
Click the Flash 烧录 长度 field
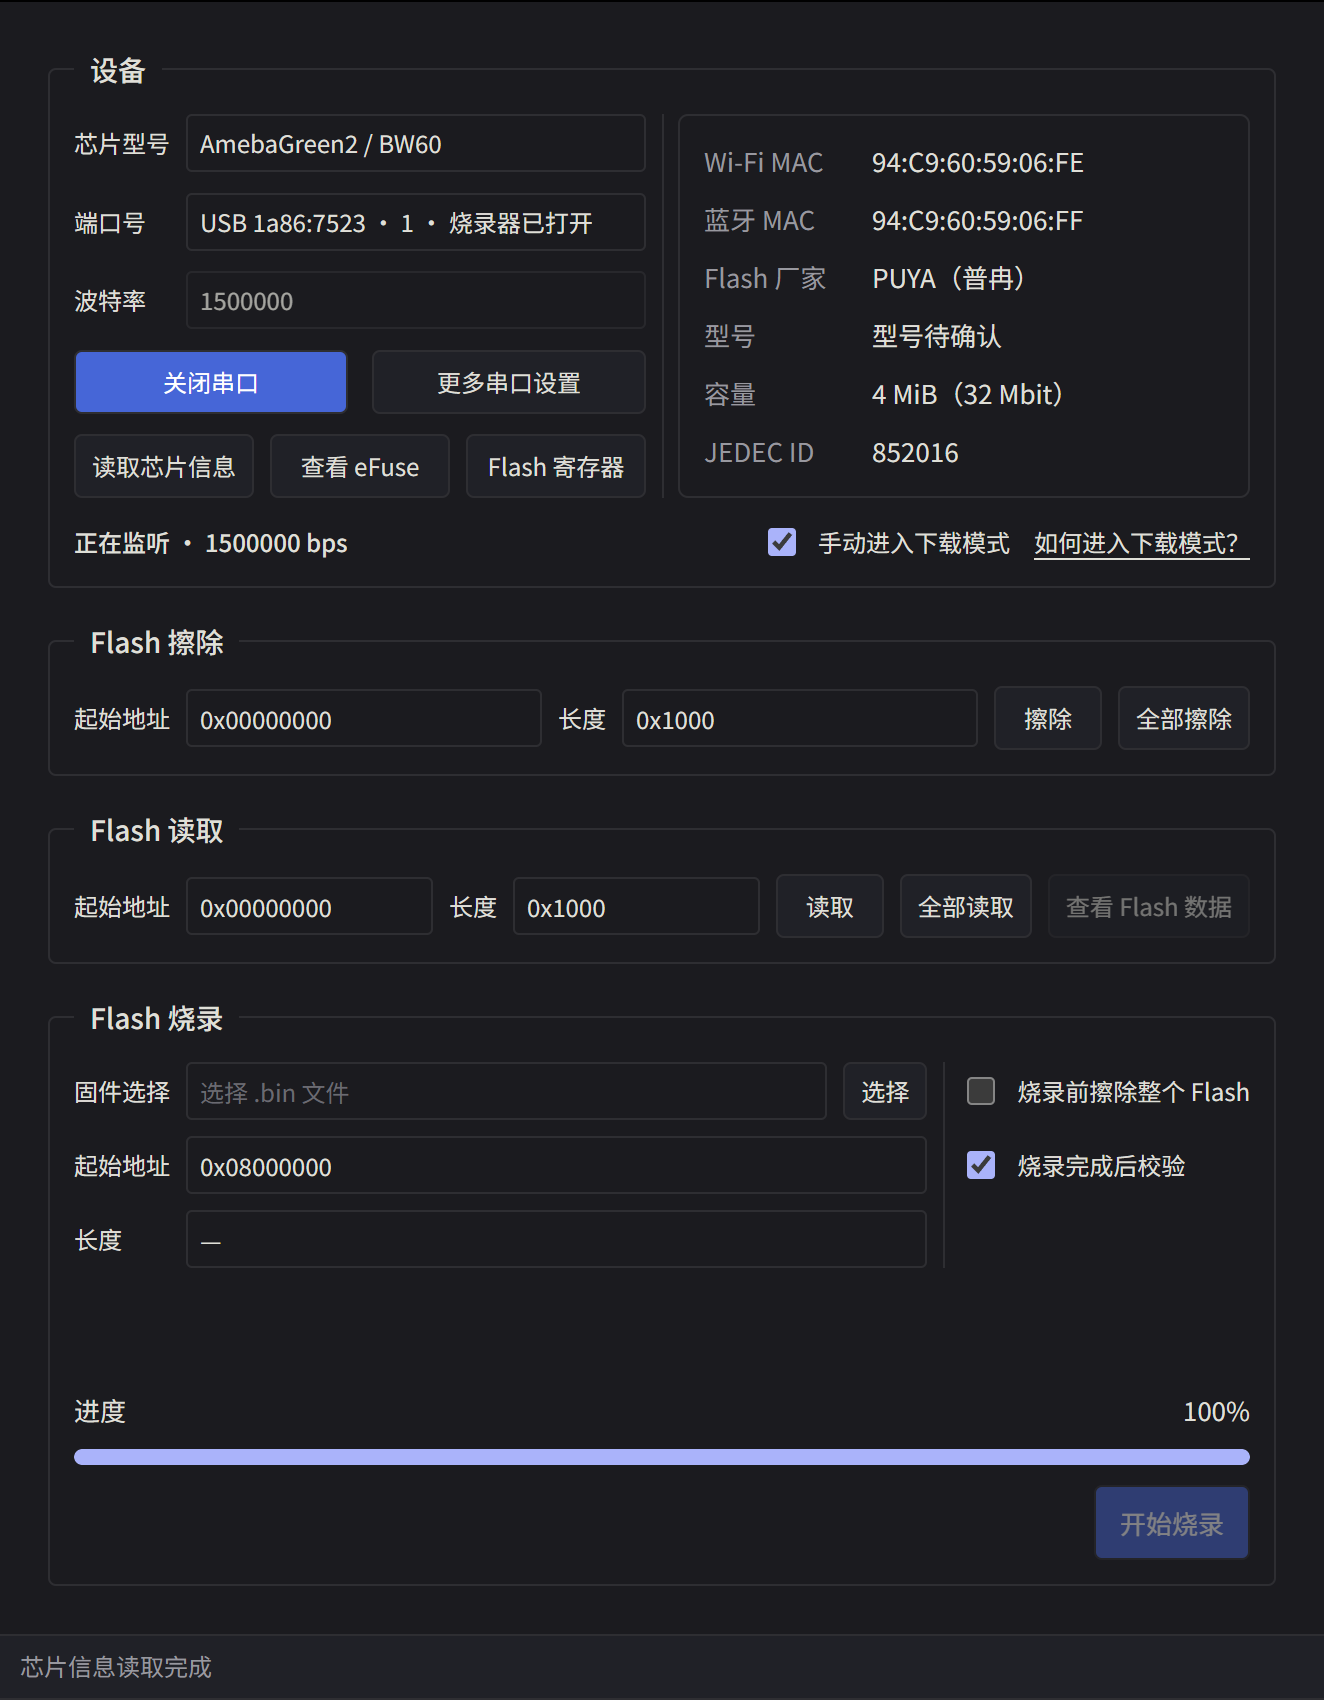point(557,1239)
